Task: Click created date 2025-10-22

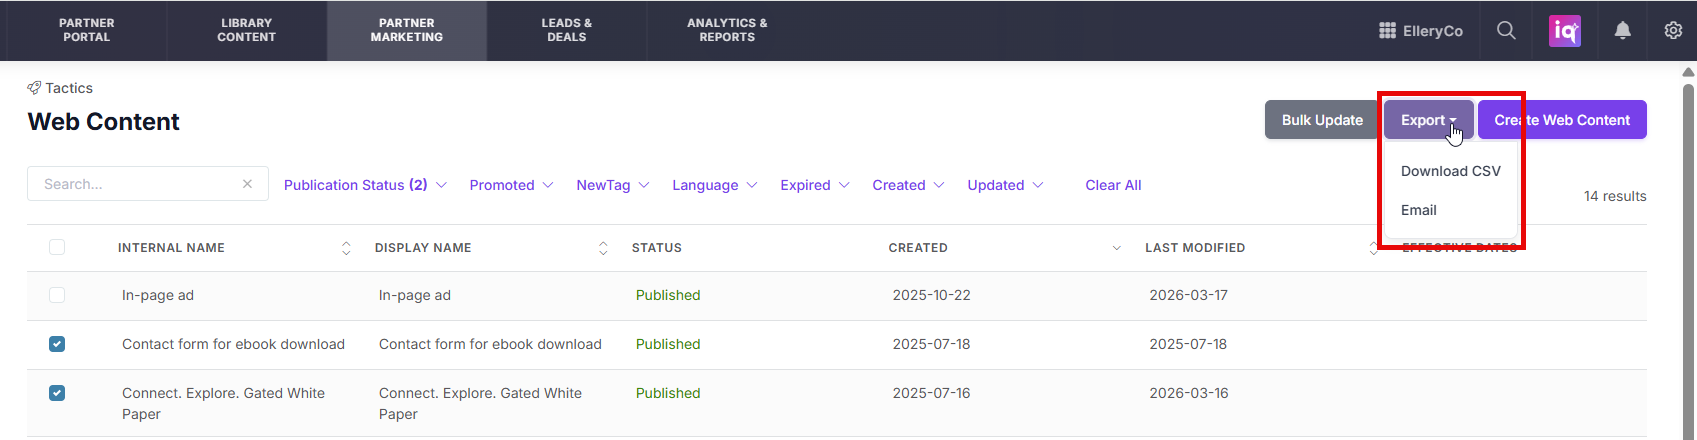Action: click(931, 295)
